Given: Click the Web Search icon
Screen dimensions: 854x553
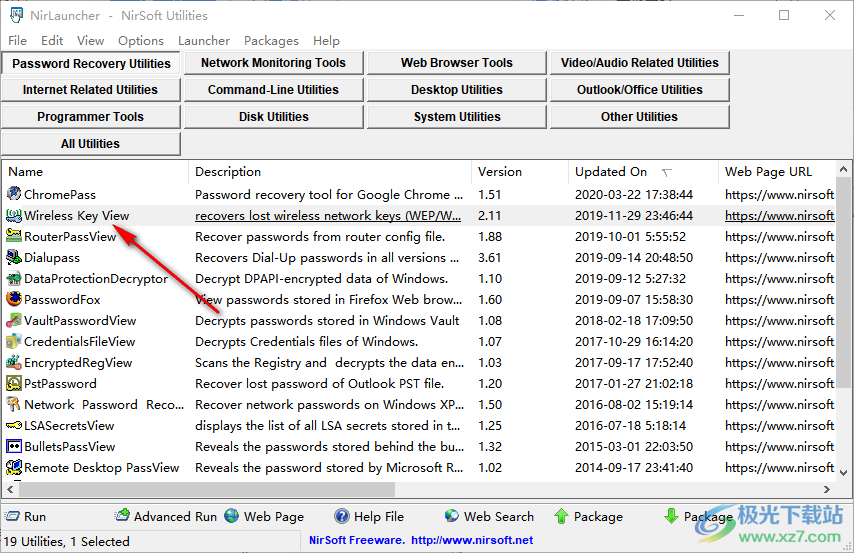Looking at the screenshot, I should click(452, 515).
